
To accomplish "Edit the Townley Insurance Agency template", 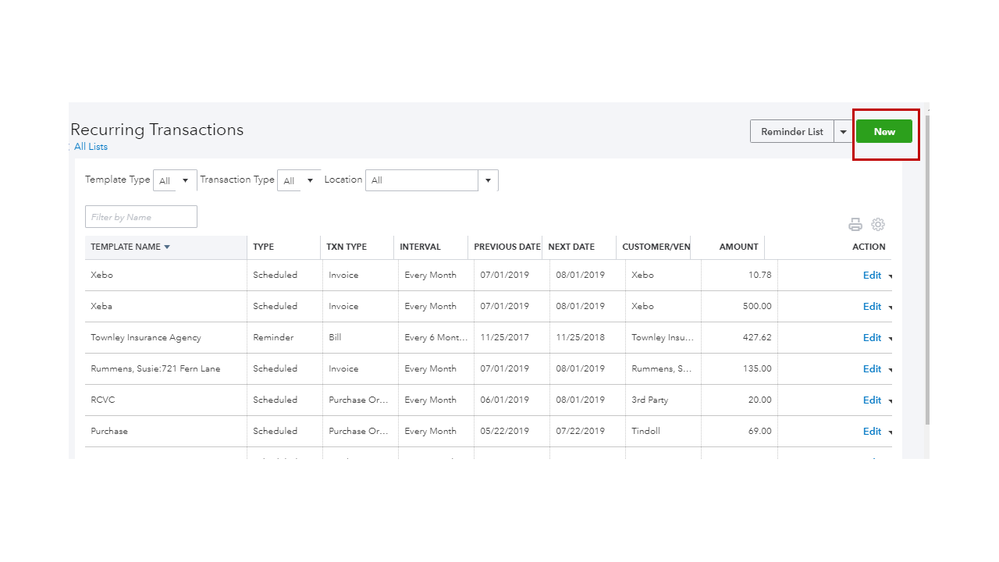I will (872, 338).
